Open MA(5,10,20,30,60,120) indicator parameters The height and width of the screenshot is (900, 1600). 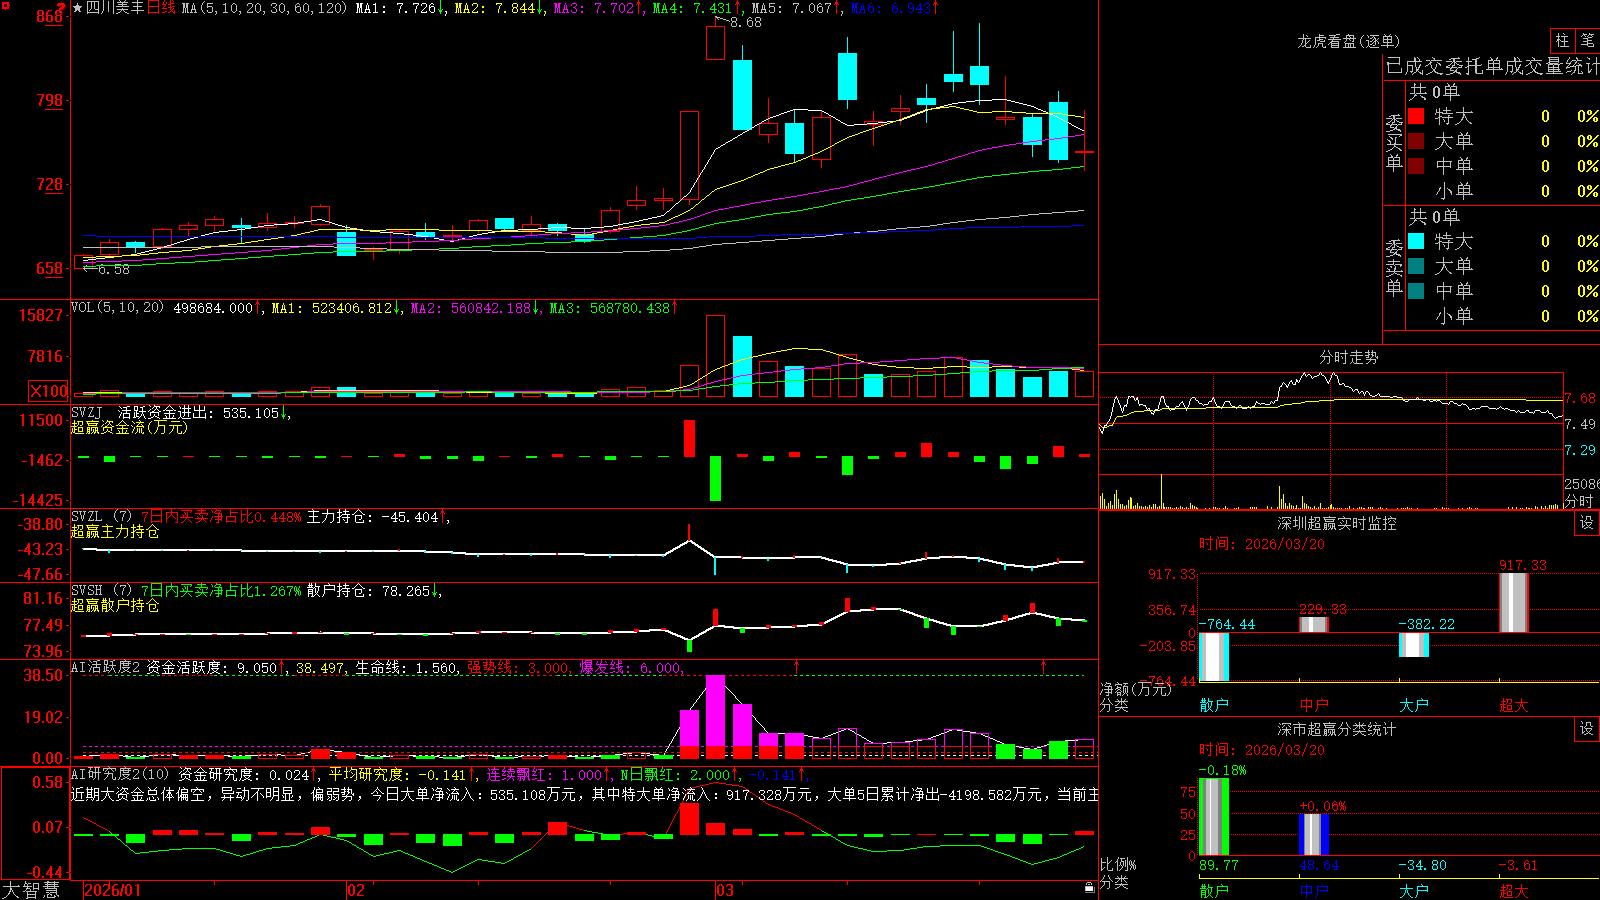[x=264, y=8]
